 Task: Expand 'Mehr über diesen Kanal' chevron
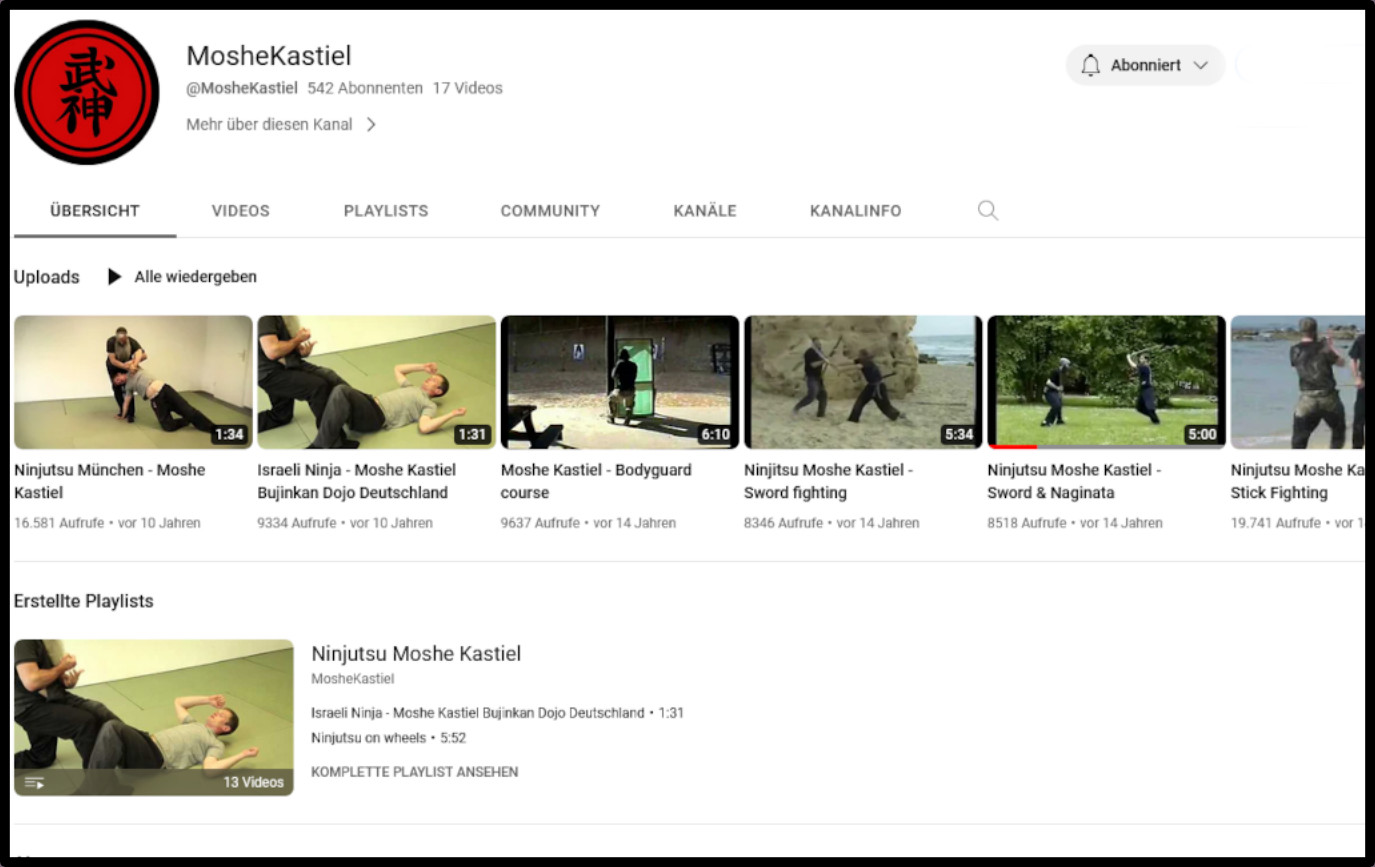371,125
